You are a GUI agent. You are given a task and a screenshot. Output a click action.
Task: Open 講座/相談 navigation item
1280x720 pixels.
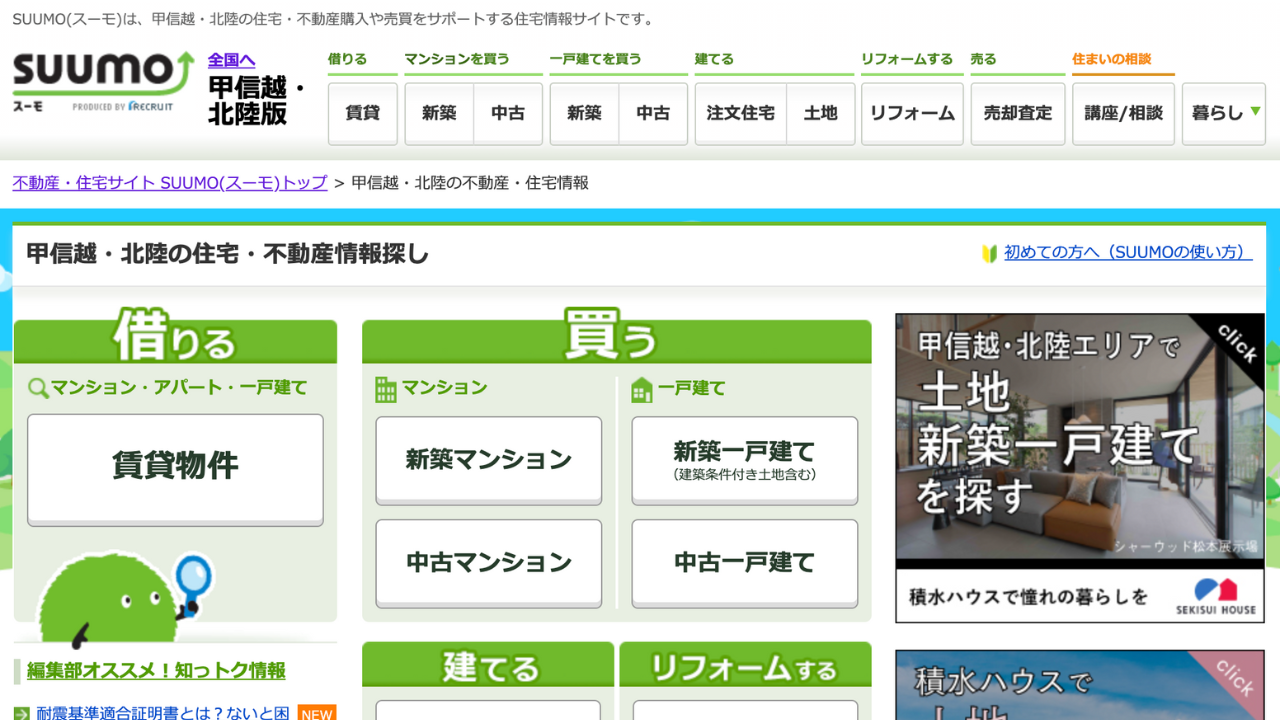(1123, 114)
